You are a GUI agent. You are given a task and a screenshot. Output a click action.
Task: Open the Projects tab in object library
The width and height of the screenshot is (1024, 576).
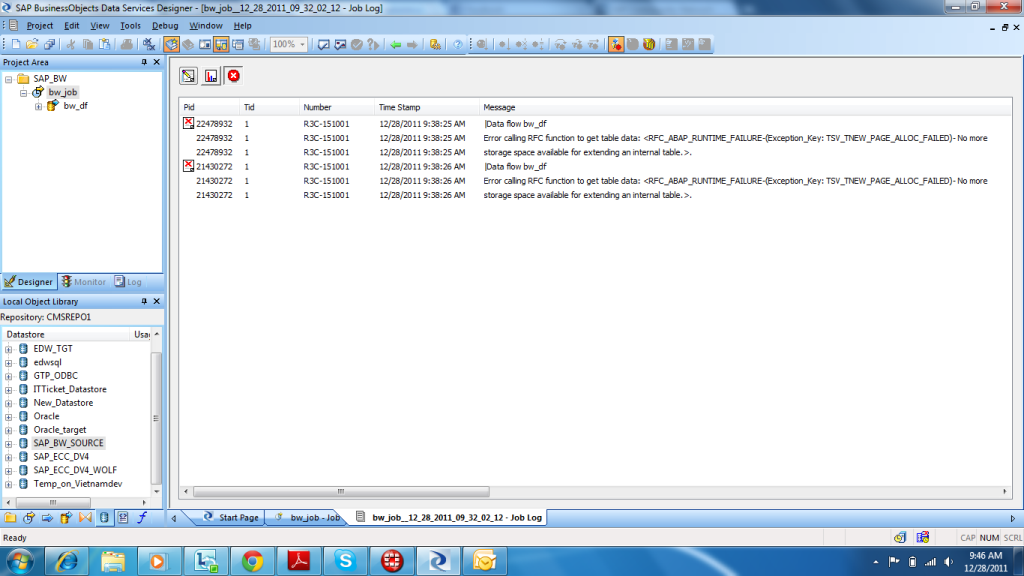click(x=10, y=518)
